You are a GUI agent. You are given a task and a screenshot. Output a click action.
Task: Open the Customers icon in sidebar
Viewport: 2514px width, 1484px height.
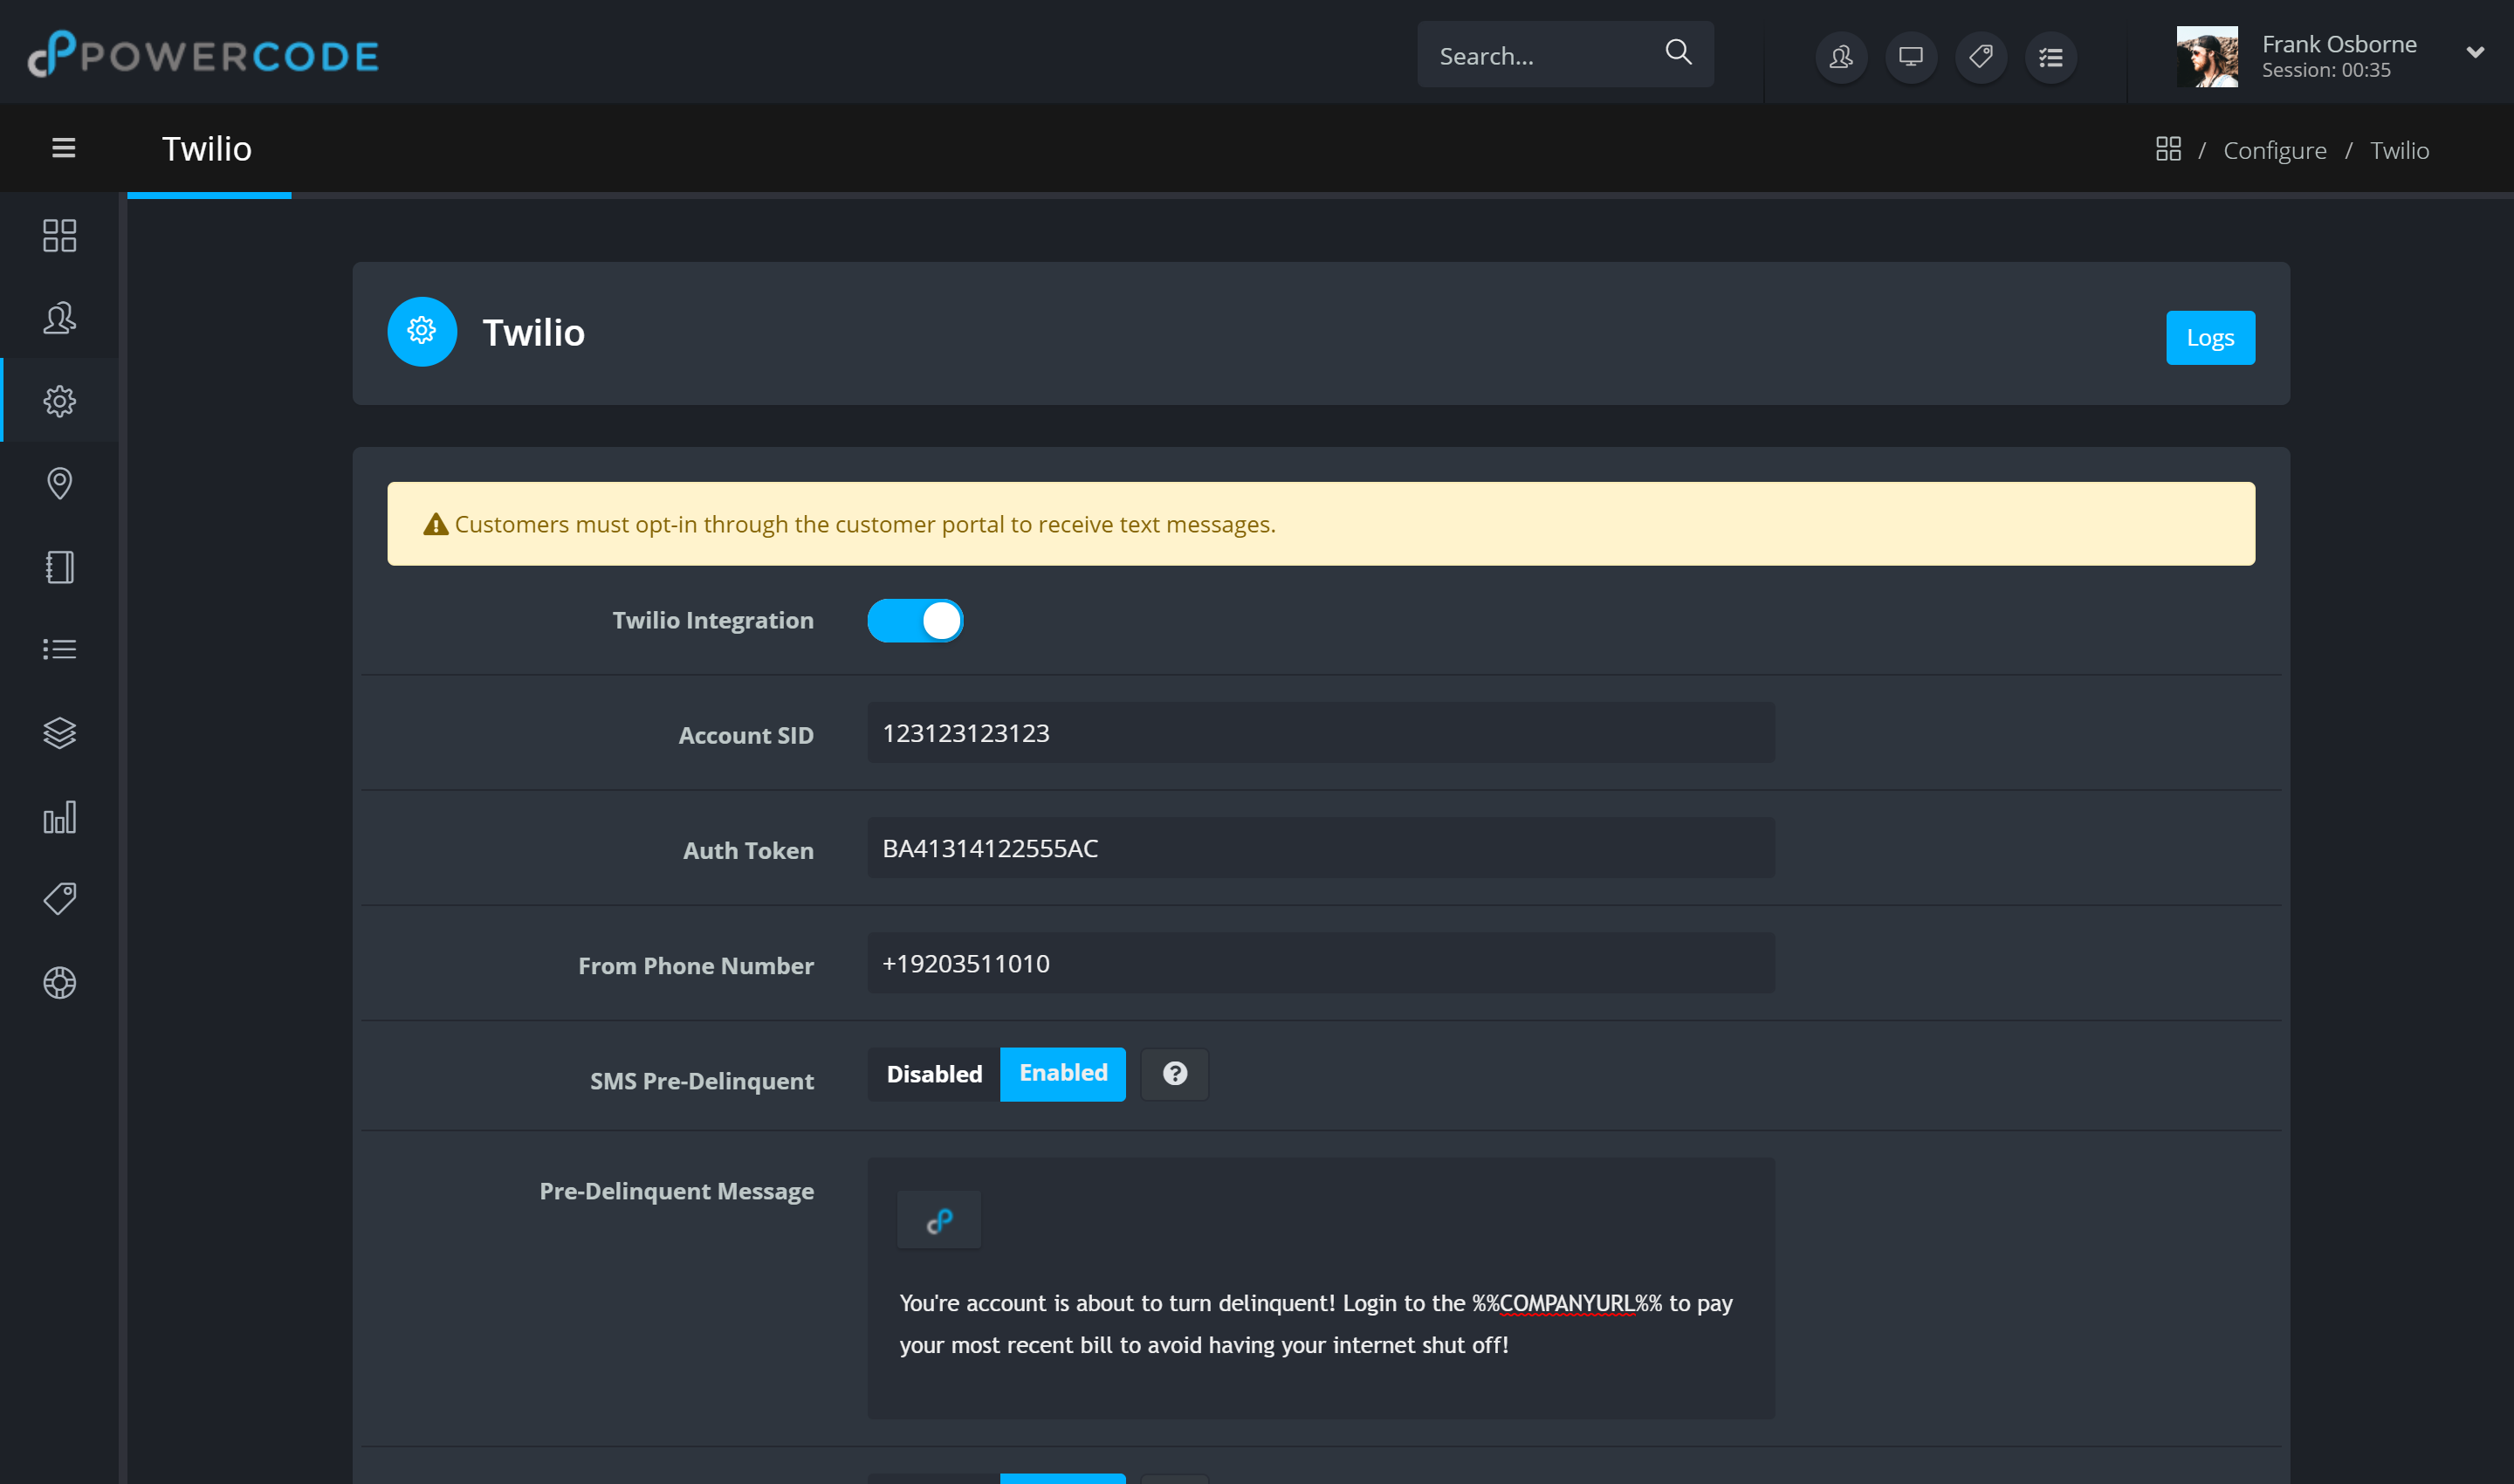[x=59, y=318]
